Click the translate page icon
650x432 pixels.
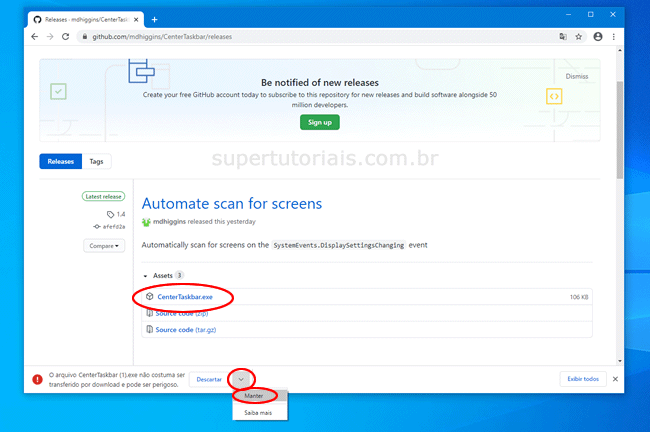click(x=562, y=37)
